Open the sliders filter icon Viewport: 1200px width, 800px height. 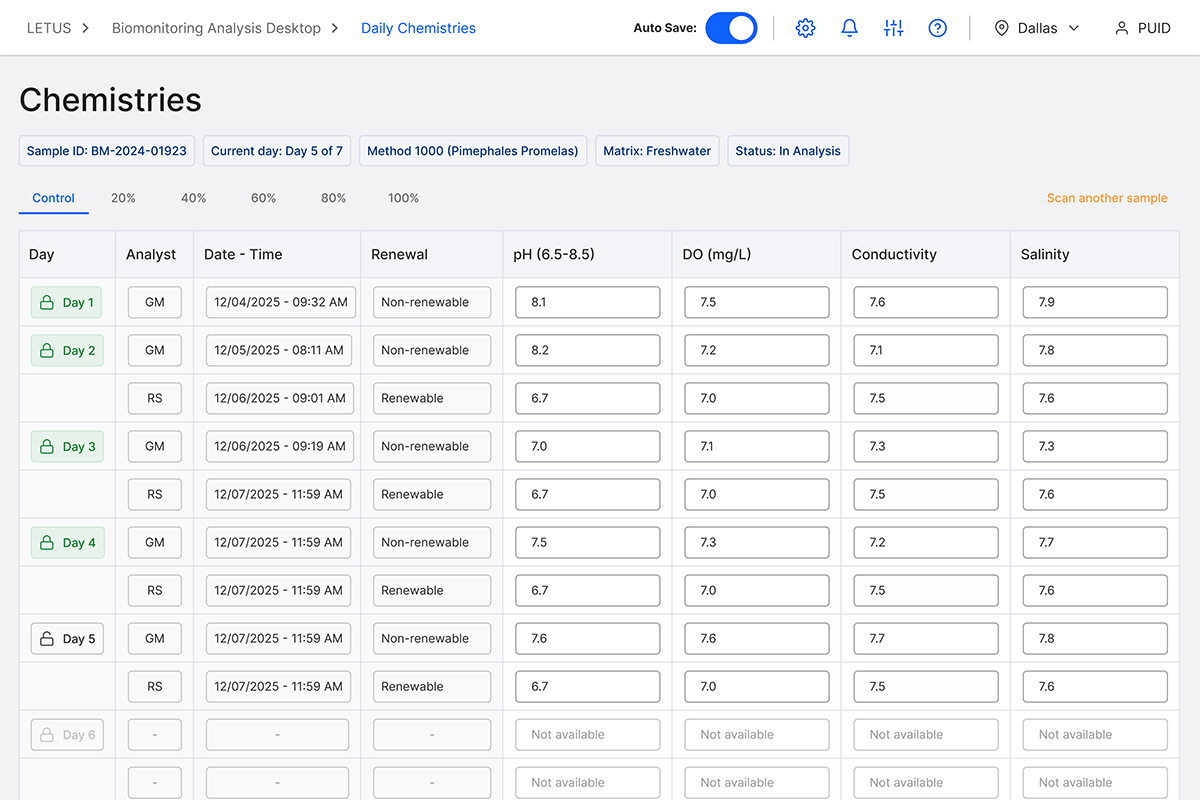(893, 28)
